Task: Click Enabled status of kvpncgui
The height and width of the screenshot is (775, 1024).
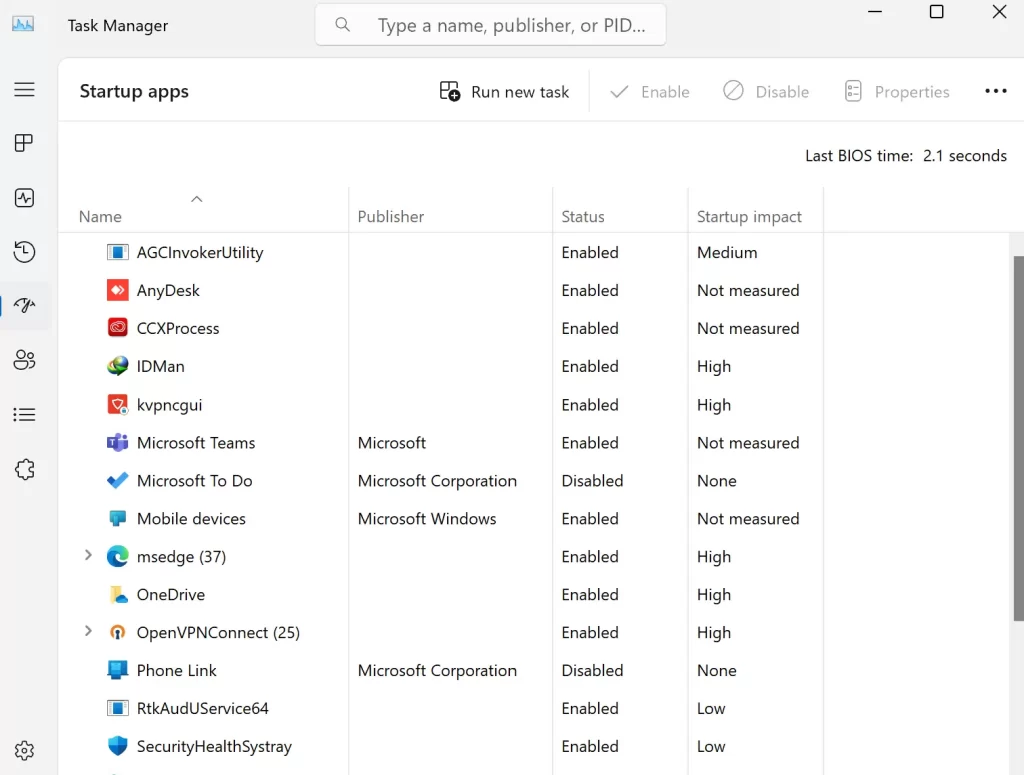Action: (590, 405)
